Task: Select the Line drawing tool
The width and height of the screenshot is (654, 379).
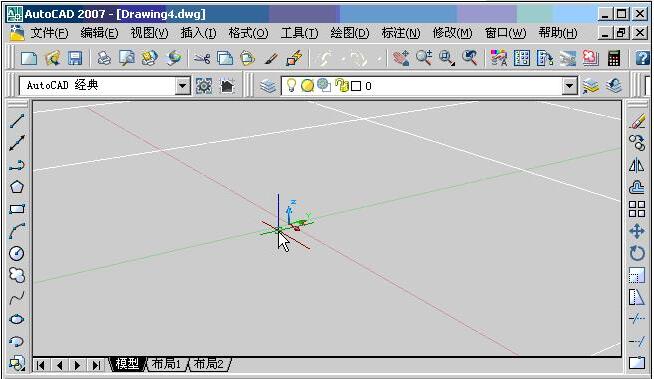Action: click(17, 121)
